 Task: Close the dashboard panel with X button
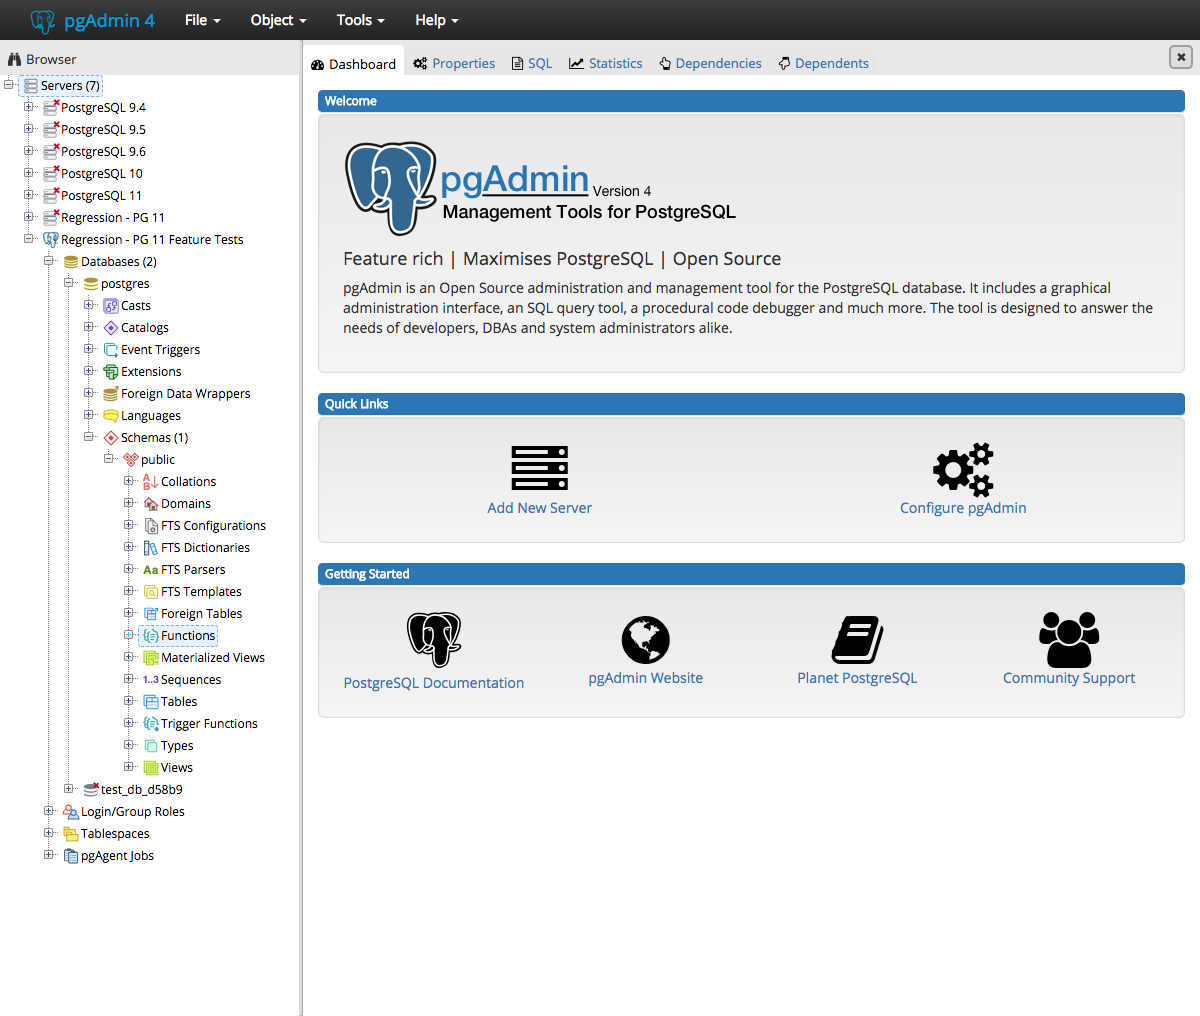[1181, 57]
